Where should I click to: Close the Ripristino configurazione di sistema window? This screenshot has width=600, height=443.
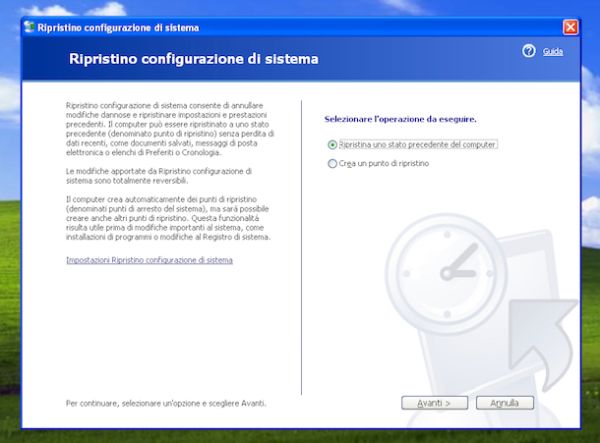(570, 27)
